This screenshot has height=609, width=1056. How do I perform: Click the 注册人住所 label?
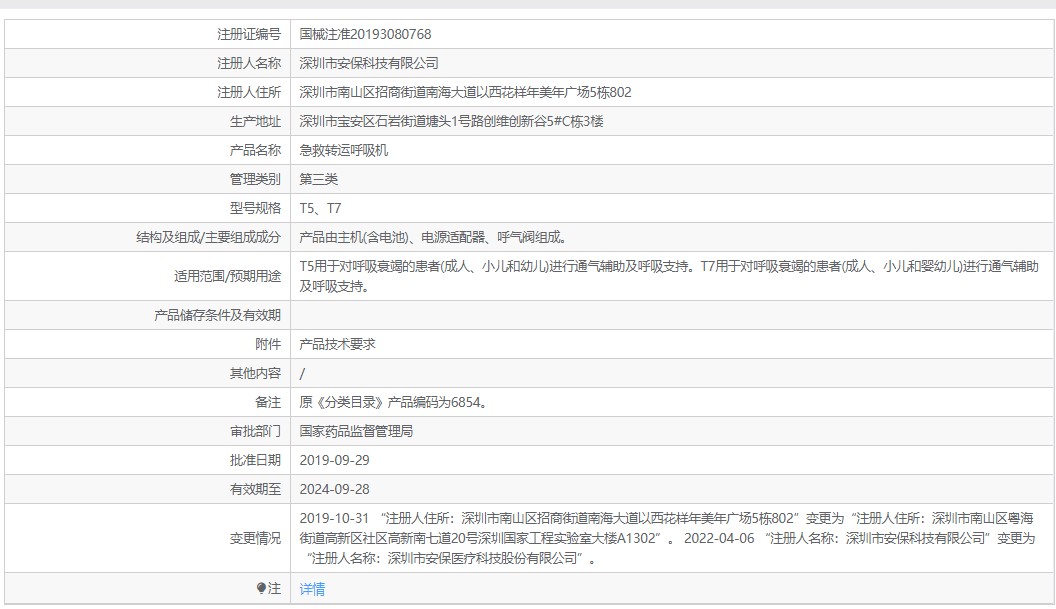point(249,92)
